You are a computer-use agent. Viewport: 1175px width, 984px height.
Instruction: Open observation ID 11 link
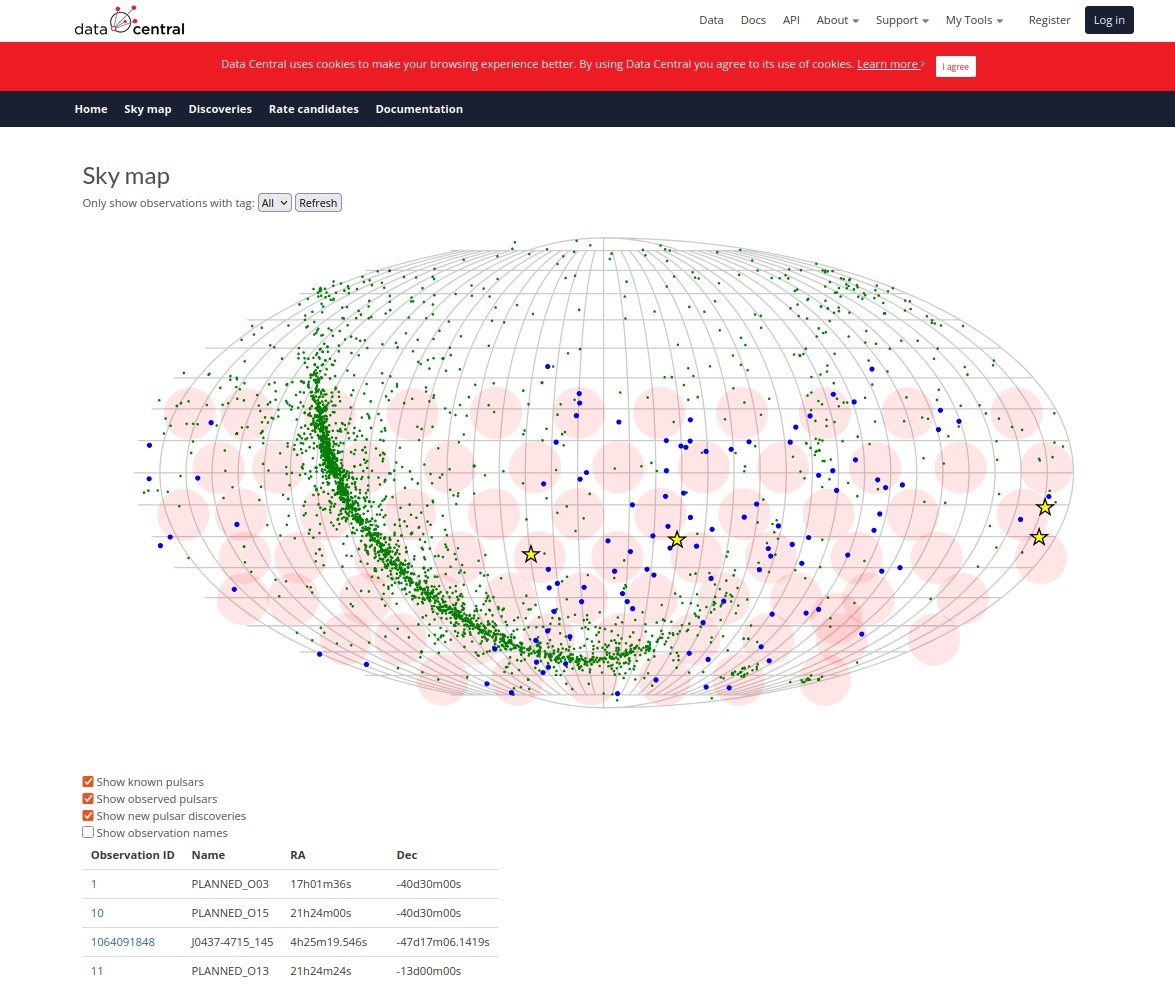click(x=97, y=971)
